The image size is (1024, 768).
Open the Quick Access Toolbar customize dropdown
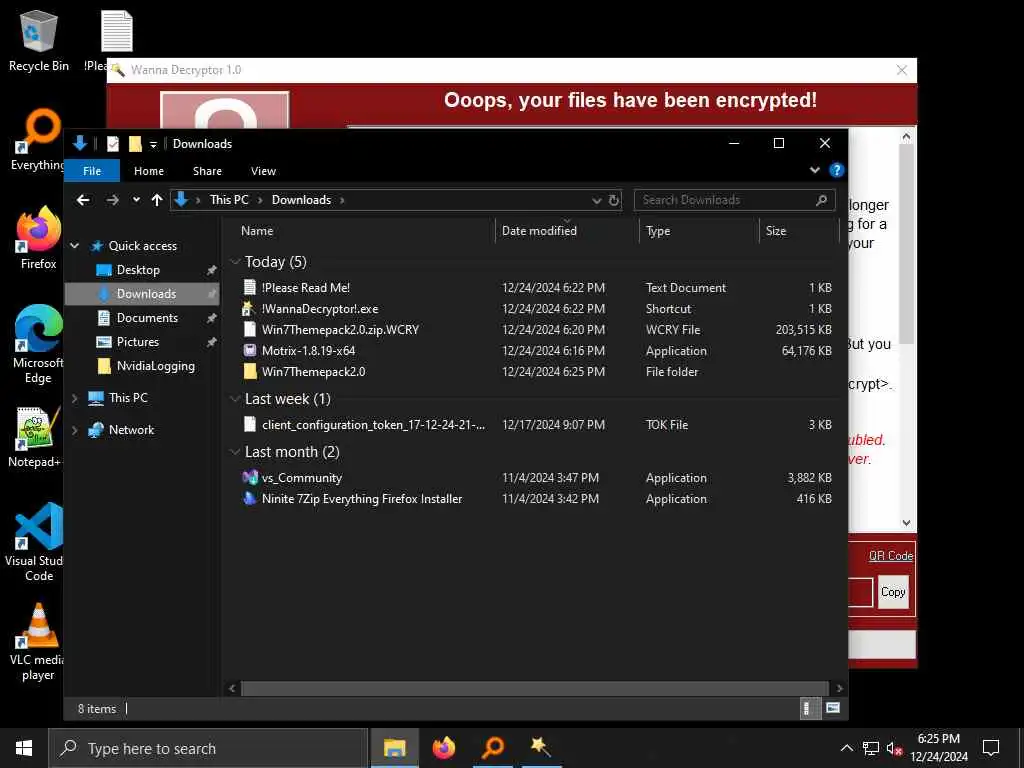tap(153, 144)
